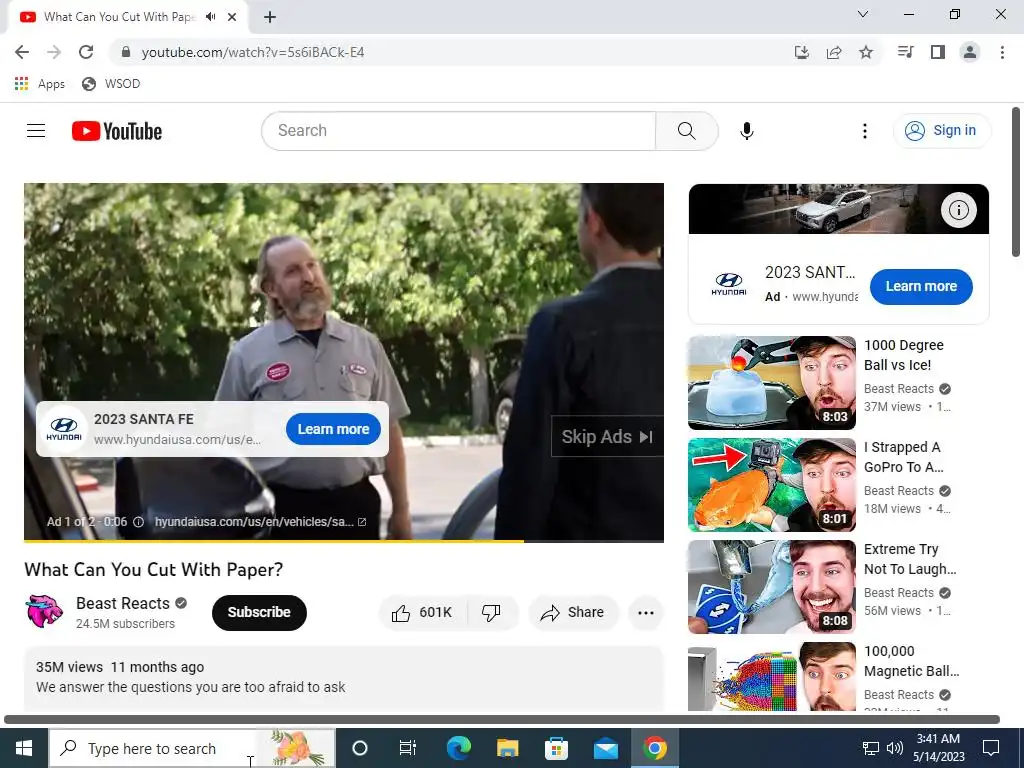Open Mail app from taskbar

point(605,748)
